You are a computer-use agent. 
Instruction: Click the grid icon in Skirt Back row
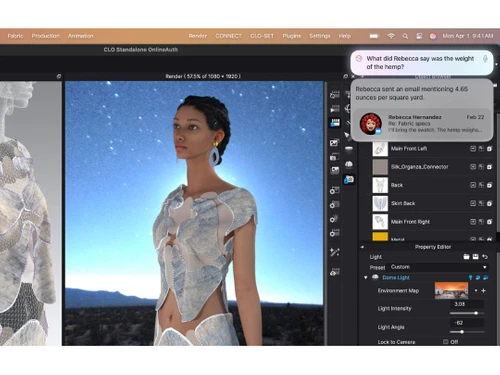(481, 203)
